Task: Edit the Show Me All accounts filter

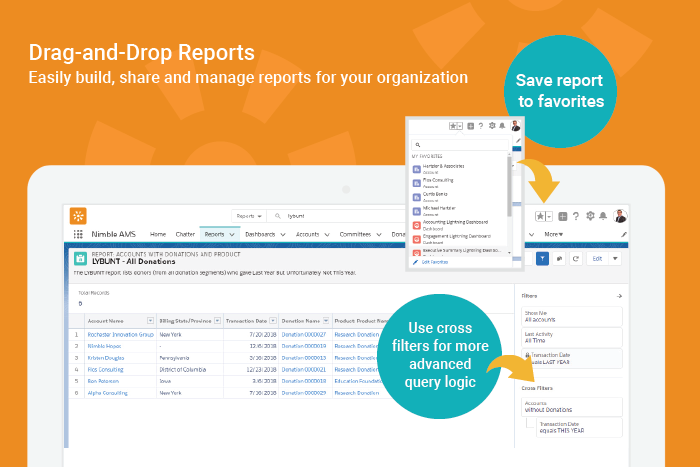Action: (572, 317)
